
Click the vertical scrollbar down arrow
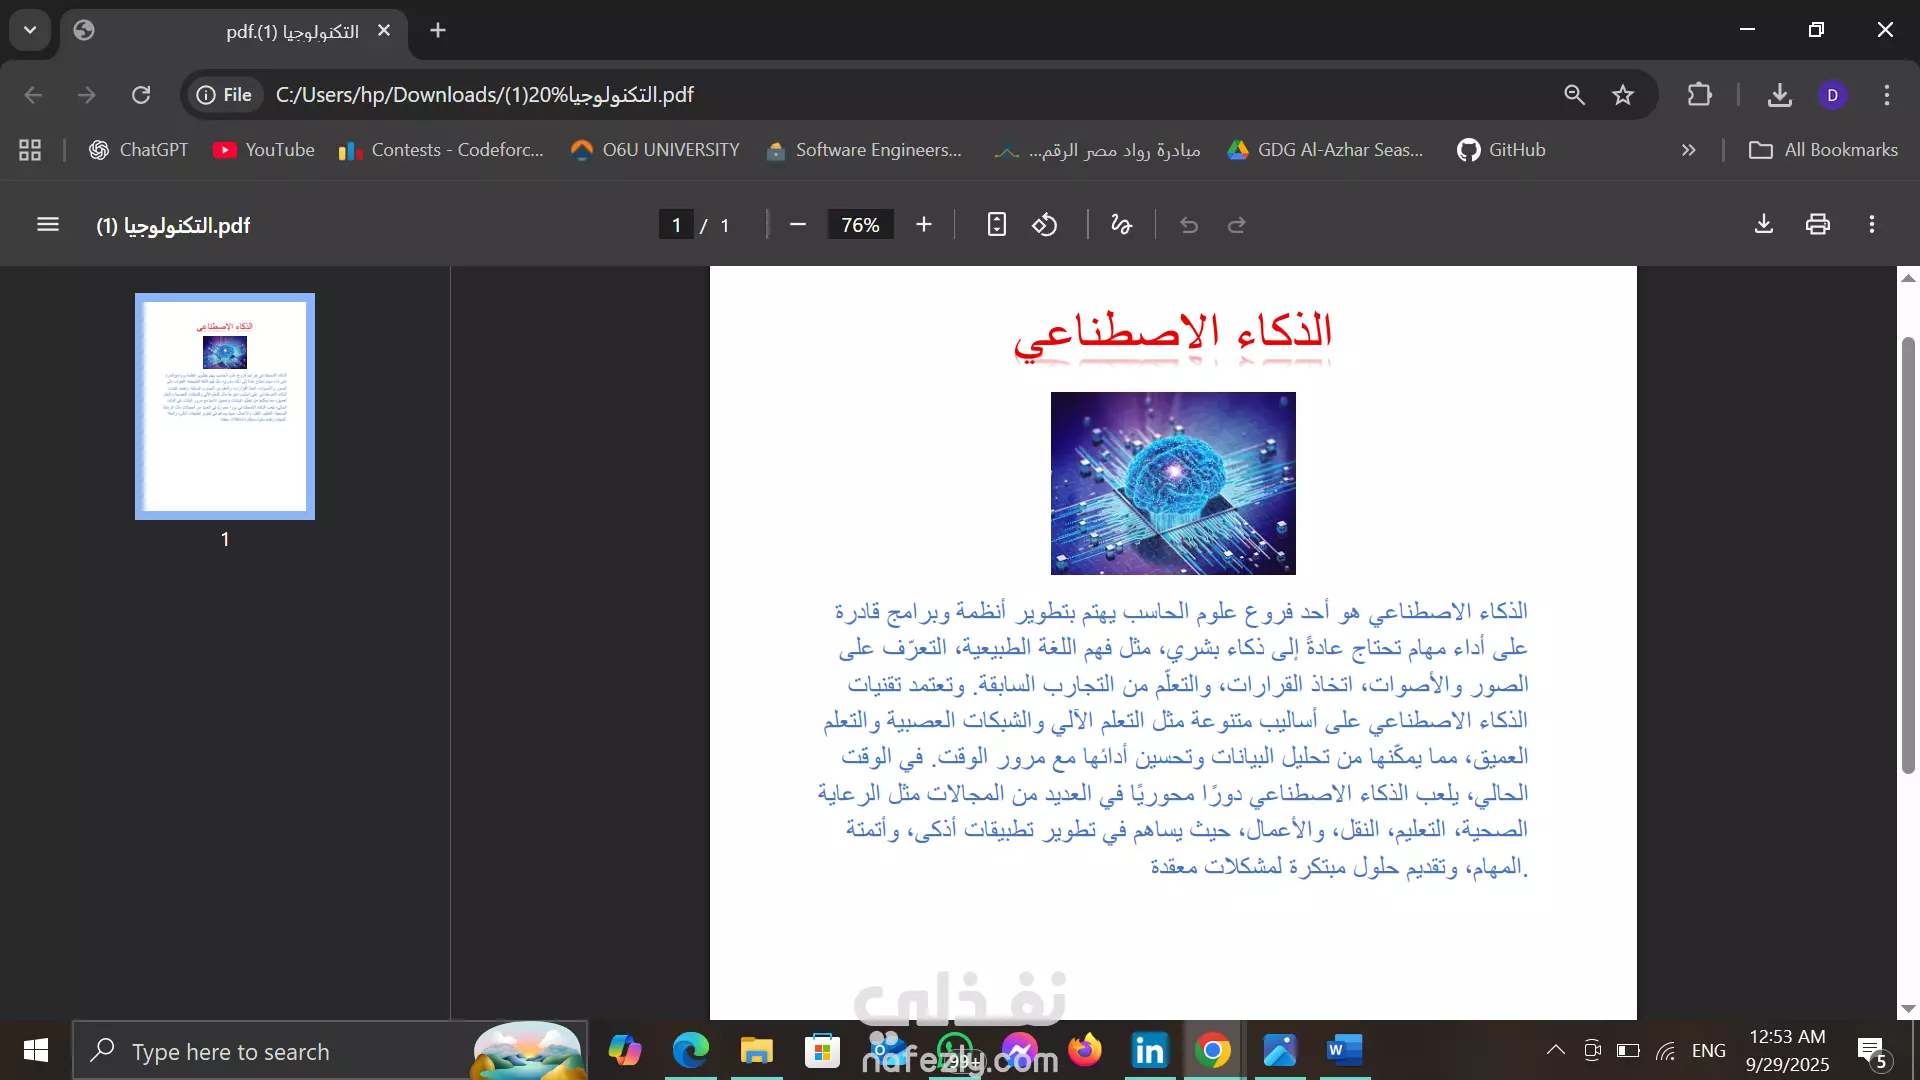[x=1908, y=1009]
